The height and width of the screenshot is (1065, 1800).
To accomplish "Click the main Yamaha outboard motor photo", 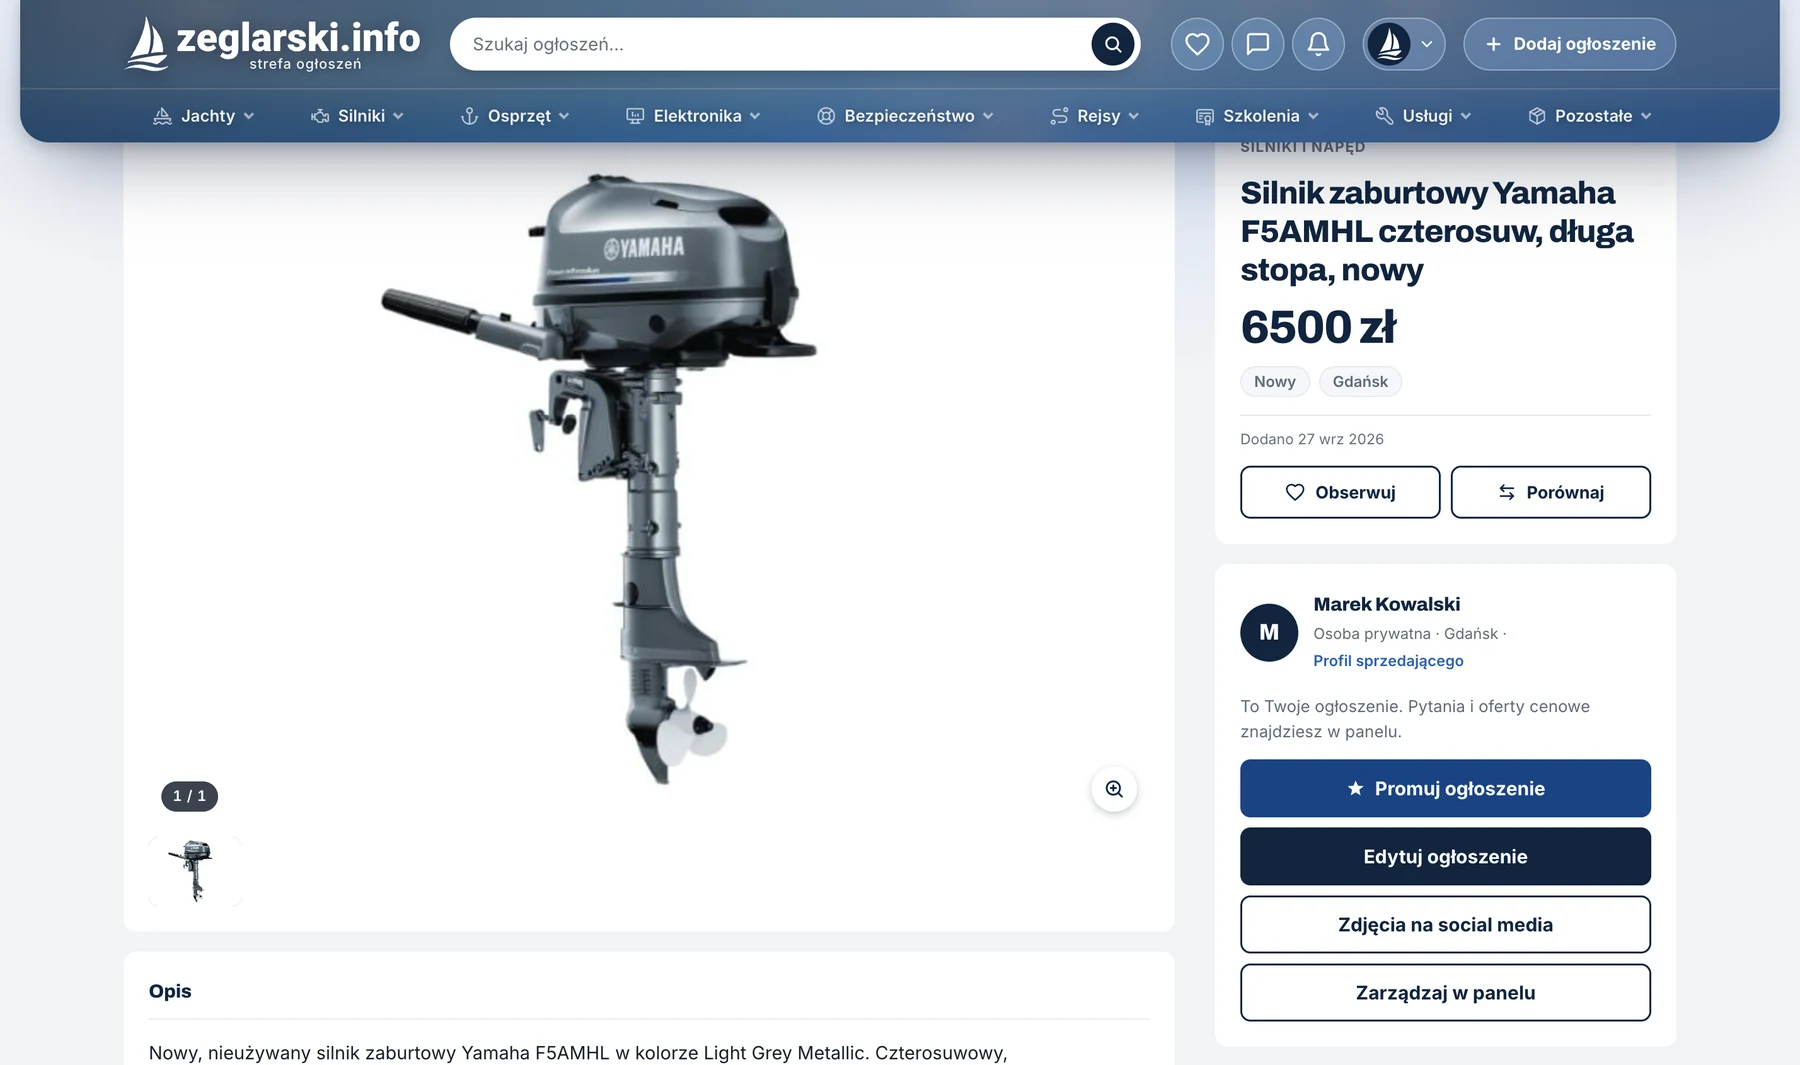I will click(600, 478).
